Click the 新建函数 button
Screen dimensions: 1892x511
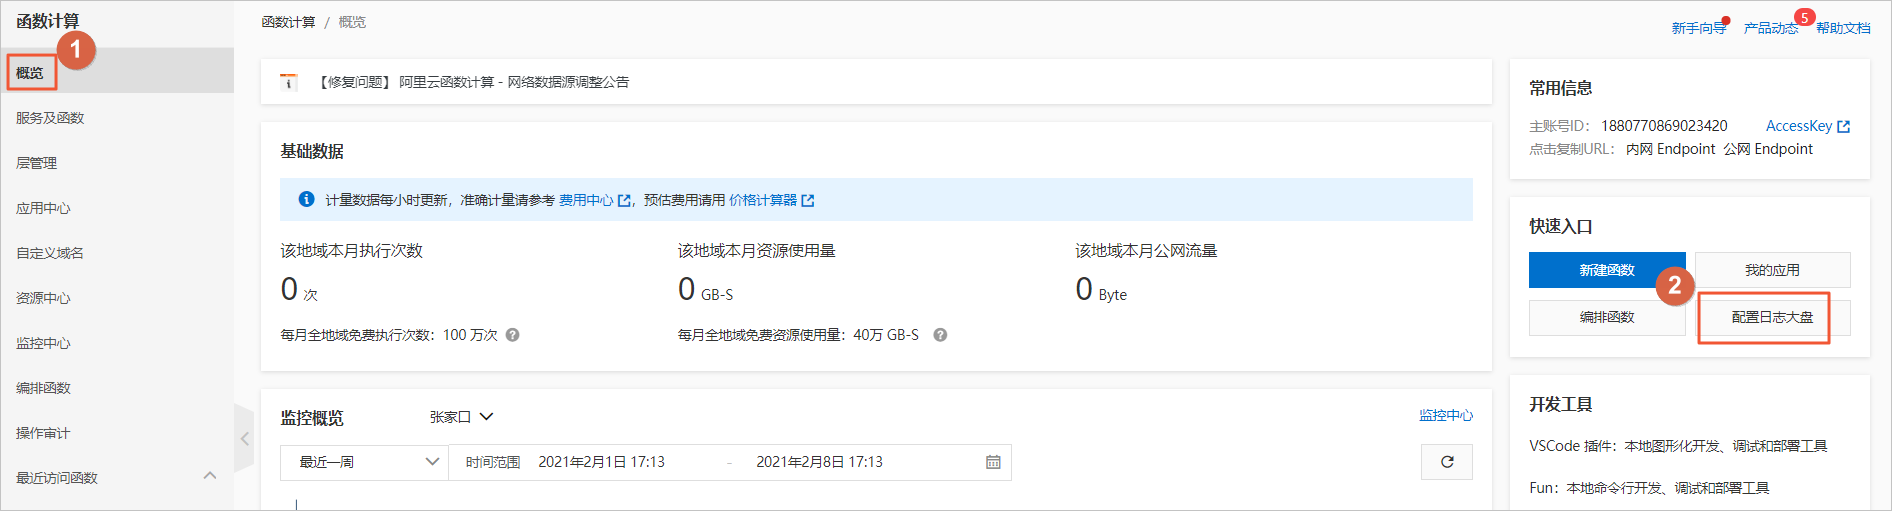(1607, 270)
